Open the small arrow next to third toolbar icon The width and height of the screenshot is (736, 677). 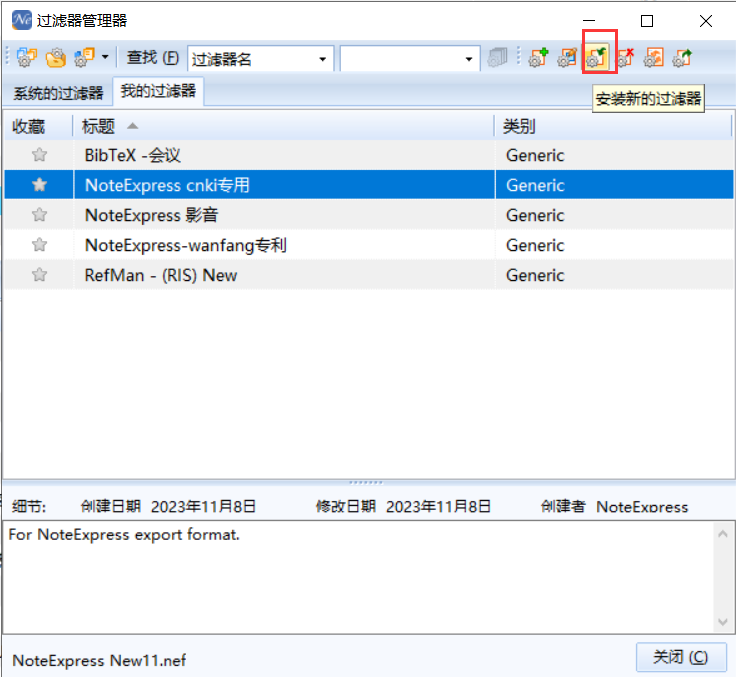point(105,57)
